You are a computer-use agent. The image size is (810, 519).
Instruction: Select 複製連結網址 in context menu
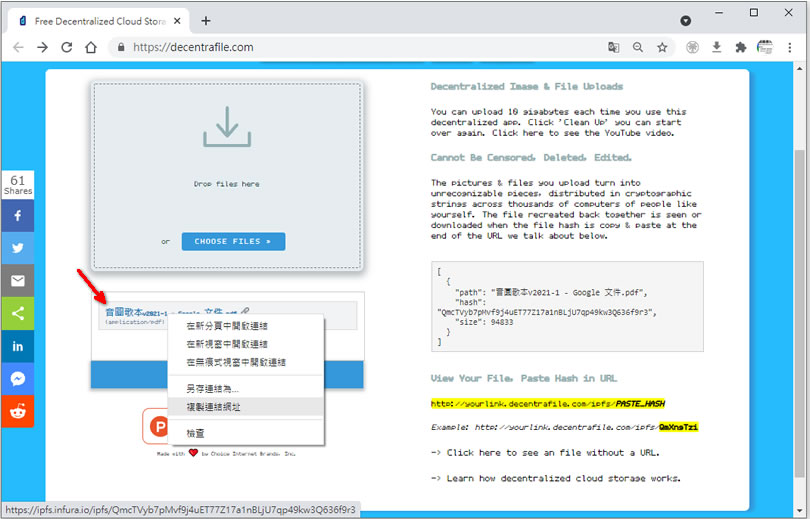click(x=246, y=407)
